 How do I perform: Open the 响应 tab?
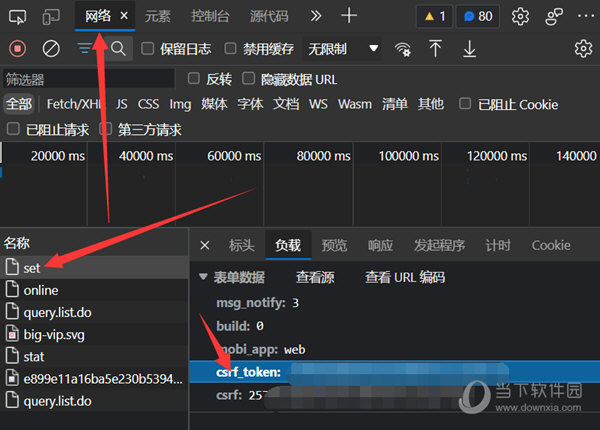point(380,245)
